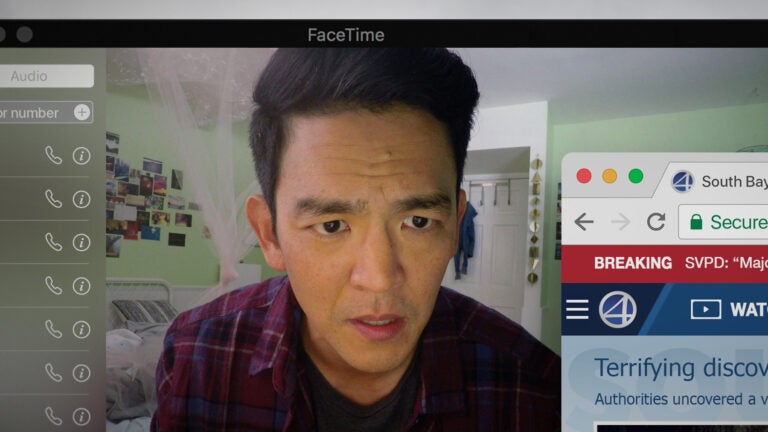Click the FaceTime number entry field
This screenshot has height=432, width=768.
click(47, 113)
